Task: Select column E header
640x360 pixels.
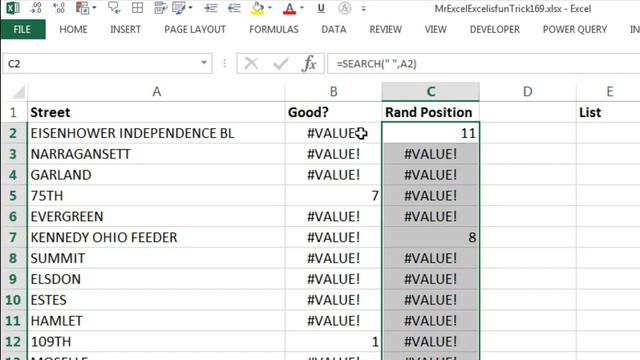Action: click(609, 91)
